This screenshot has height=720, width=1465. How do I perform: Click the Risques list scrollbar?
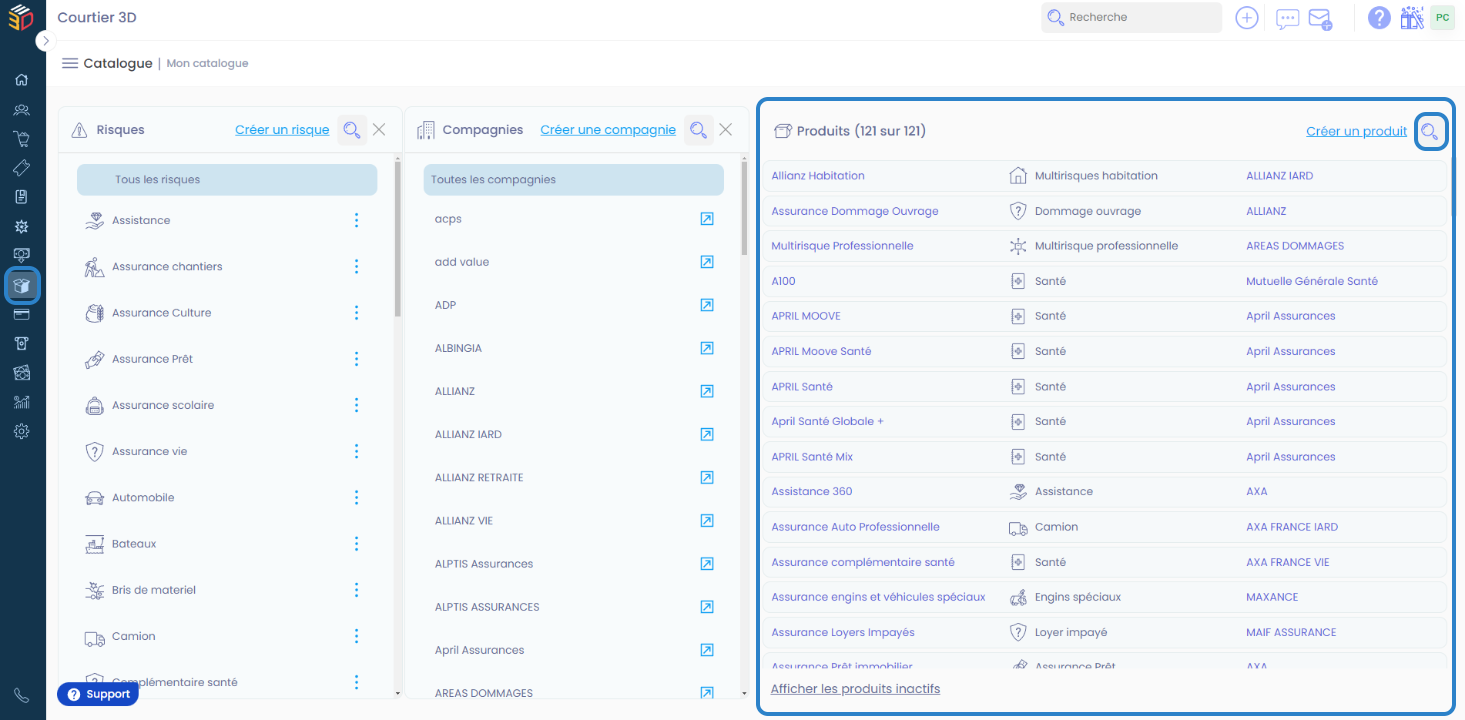coord(398,240)
